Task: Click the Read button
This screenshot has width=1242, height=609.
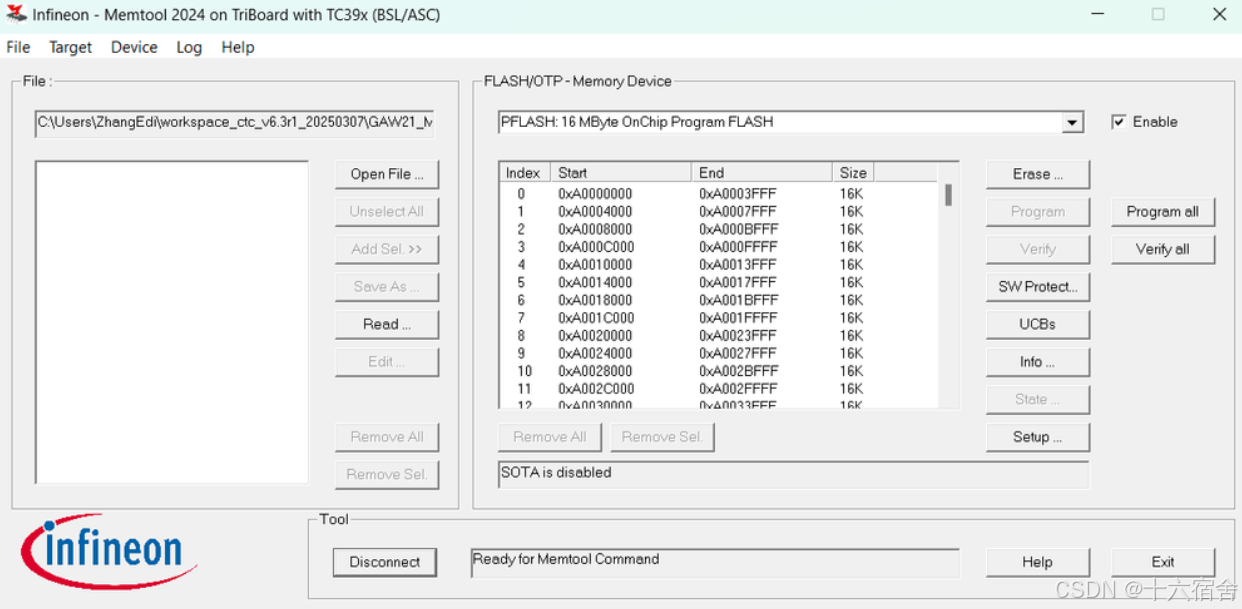Action: pyautogui.click(x=387, y=324)
